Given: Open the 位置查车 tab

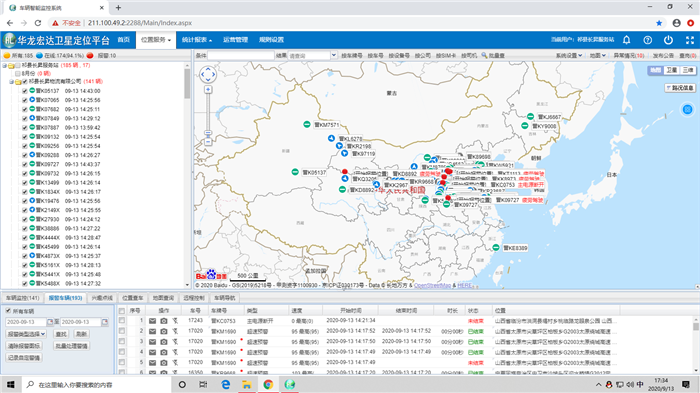Looking at the screenshot, I should [x=133, y=298].
